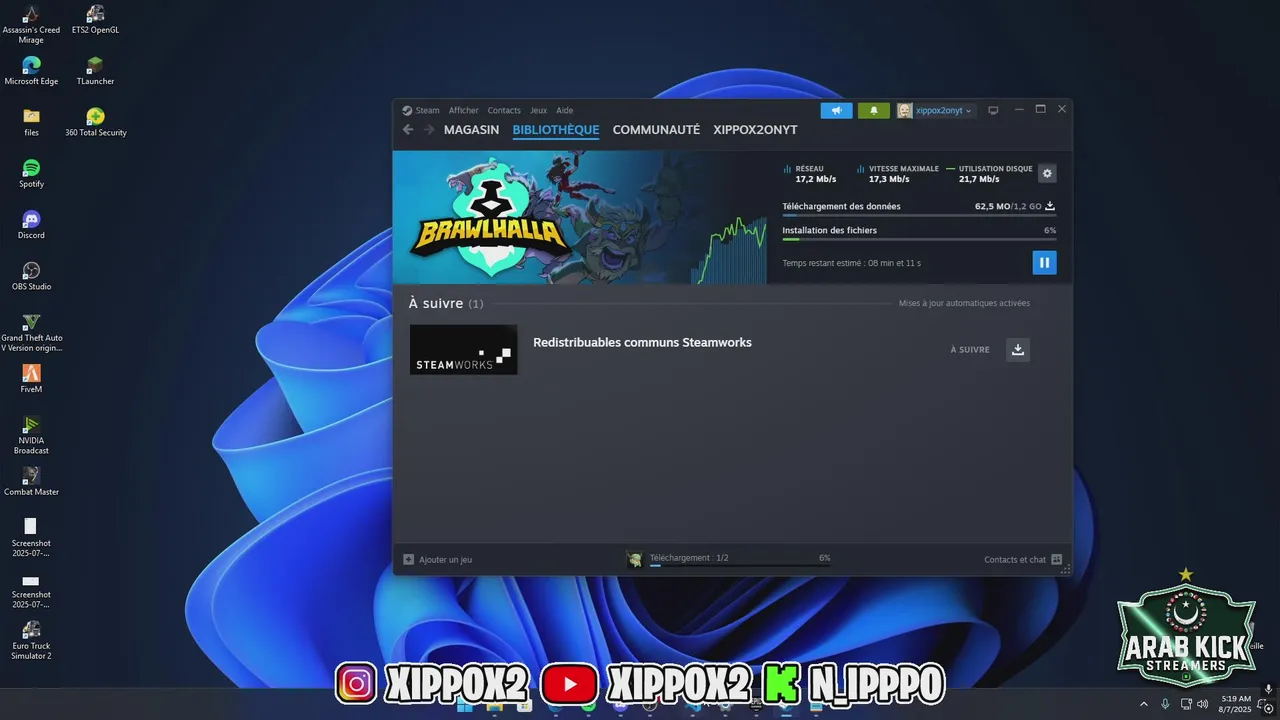
Task: Select Redistribuables communs Steamworks entry
Action: (x=642, y=342)
